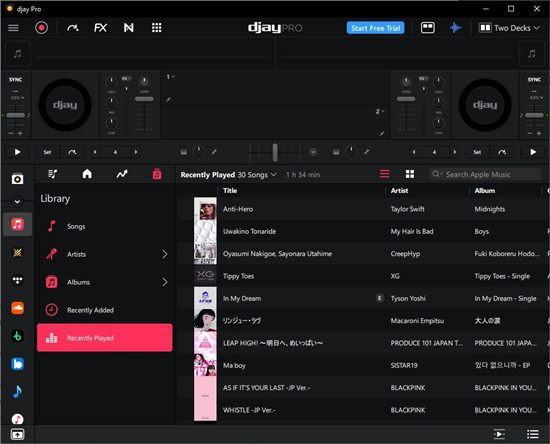Open the left deck tempo range dropdown

18,97
